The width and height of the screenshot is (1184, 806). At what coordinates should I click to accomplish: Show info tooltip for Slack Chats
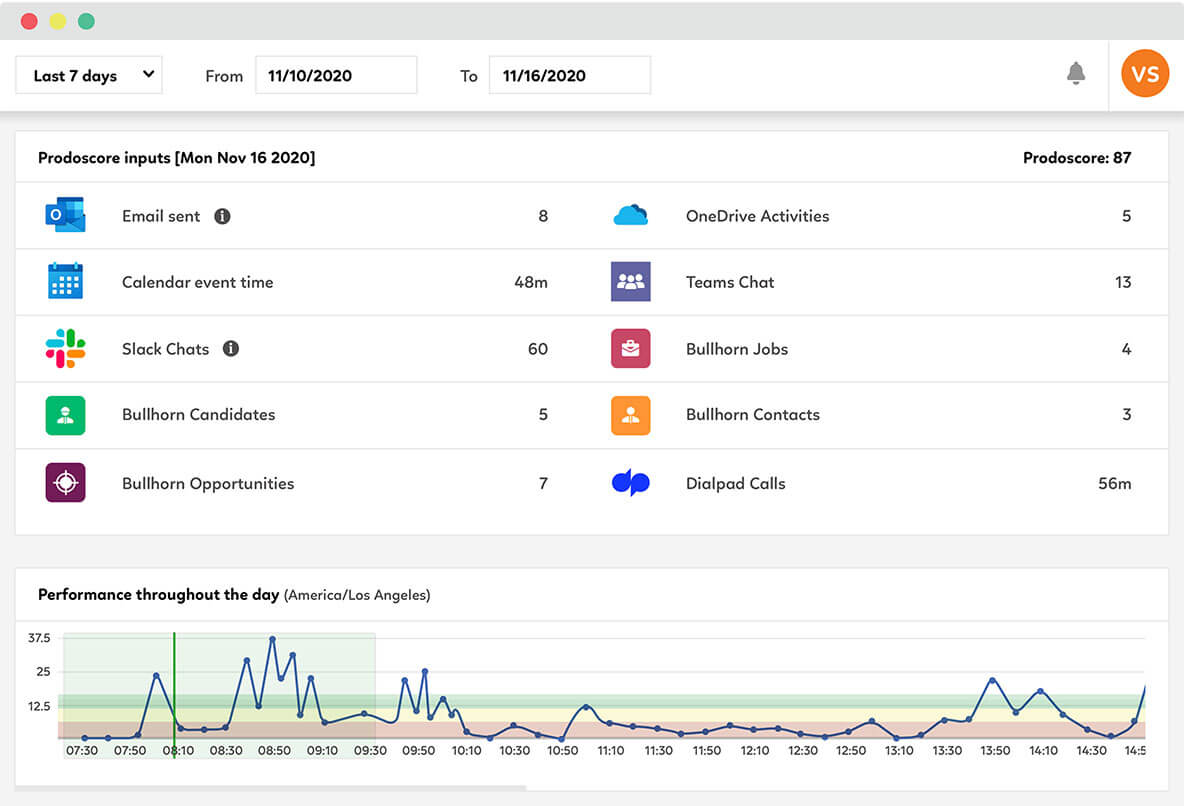(231, 348)
